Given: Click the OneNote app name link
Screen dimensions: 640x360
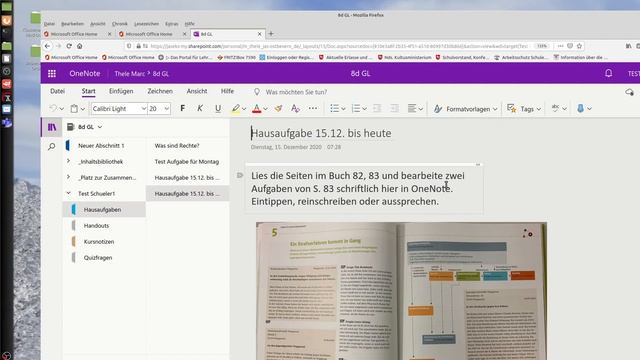Looking at the screenshot, I should pos(84,73).
